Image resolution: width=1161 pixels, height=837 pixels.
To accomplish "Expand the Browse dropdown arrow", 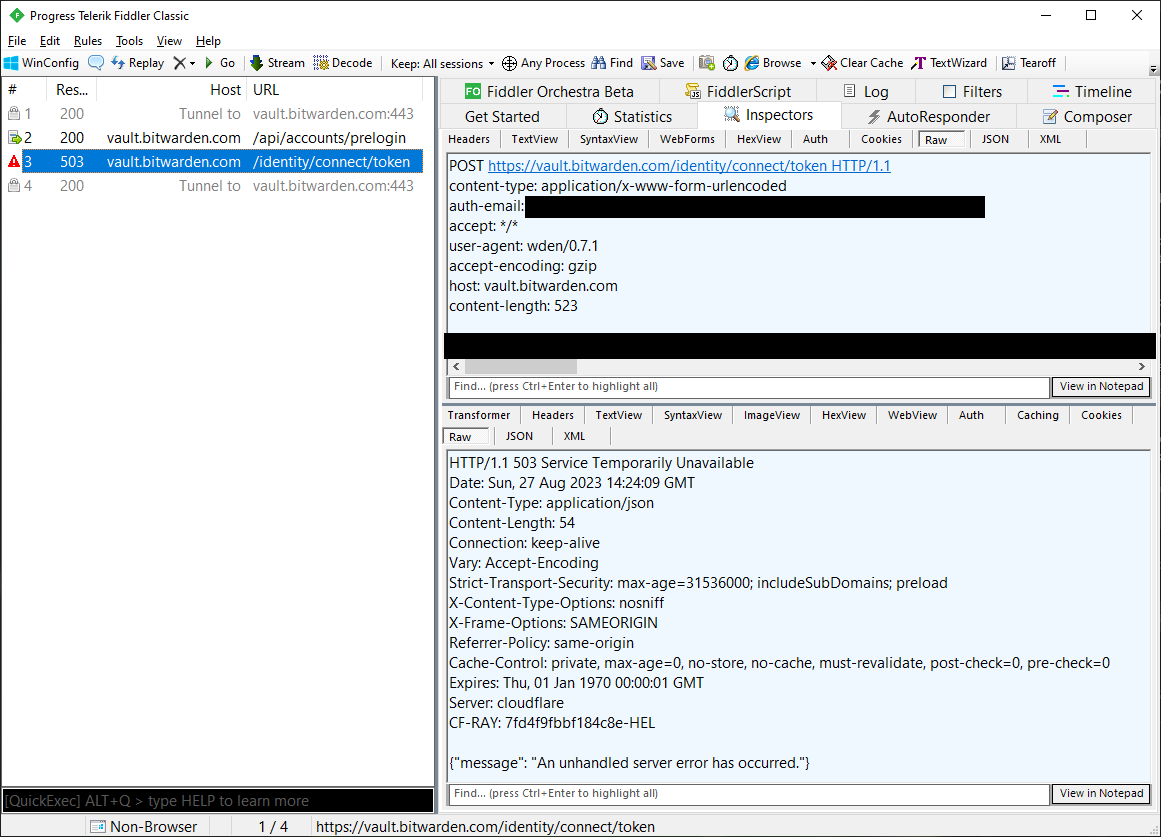I will [x=813, y=64].
